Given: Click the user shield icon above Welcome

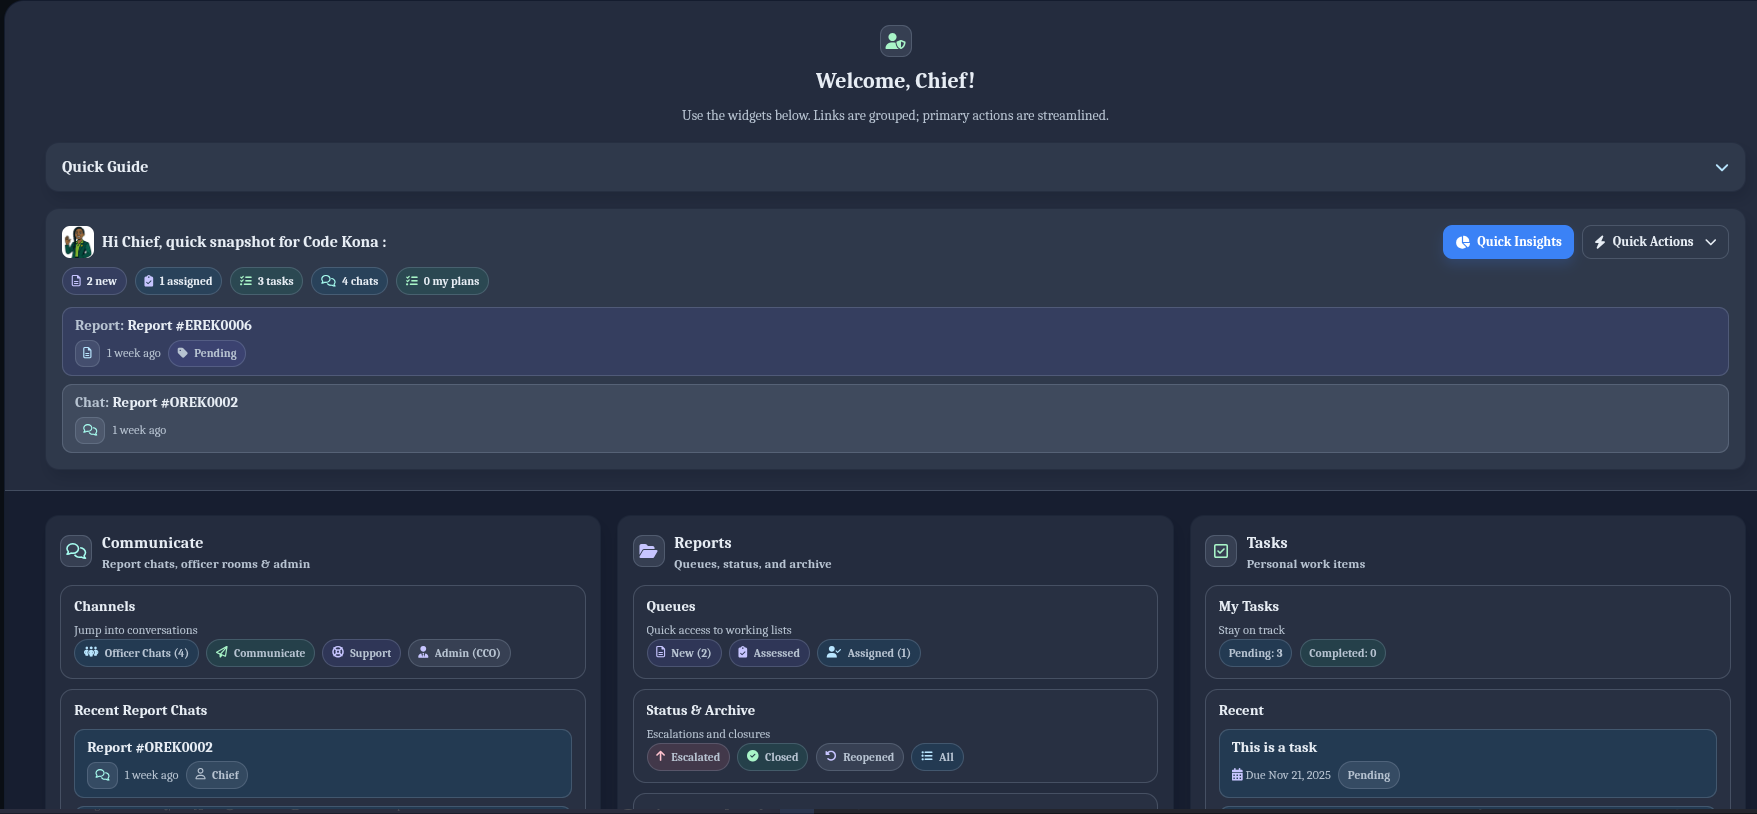Looking at the screenshot, I should [895, 41].
